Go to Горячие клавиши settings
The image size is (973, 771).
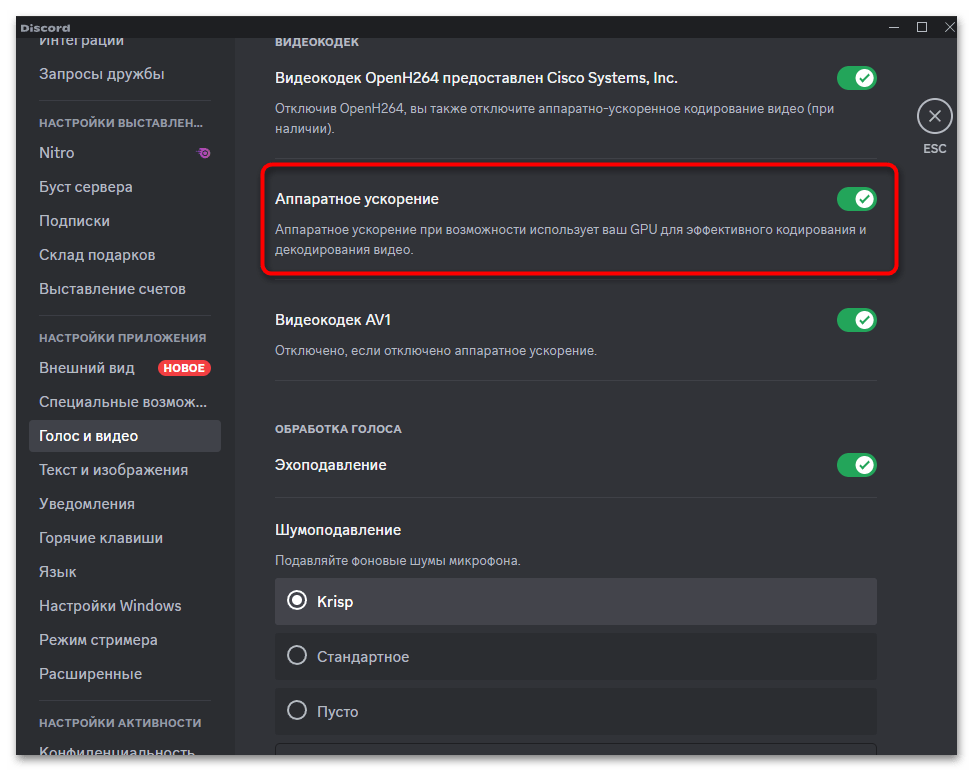click(x=103, y=537)
